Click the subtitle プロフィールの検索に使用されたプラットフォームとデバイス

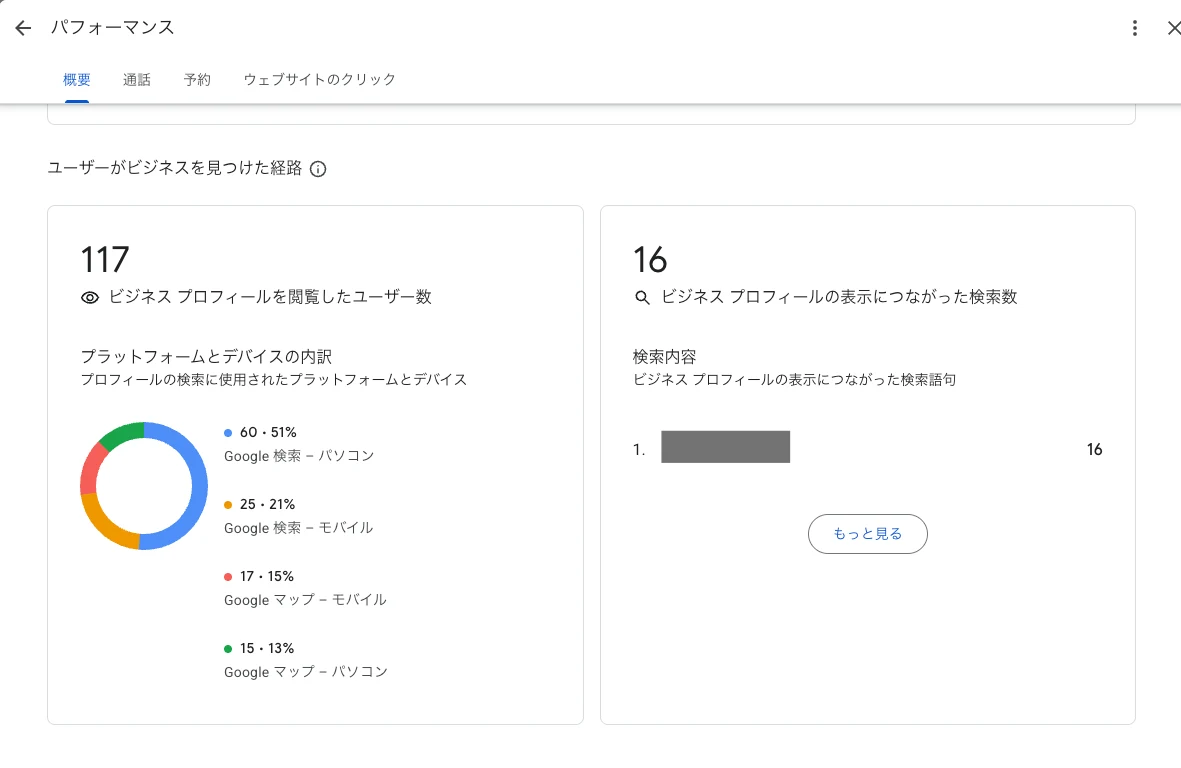tap(273, 379)
